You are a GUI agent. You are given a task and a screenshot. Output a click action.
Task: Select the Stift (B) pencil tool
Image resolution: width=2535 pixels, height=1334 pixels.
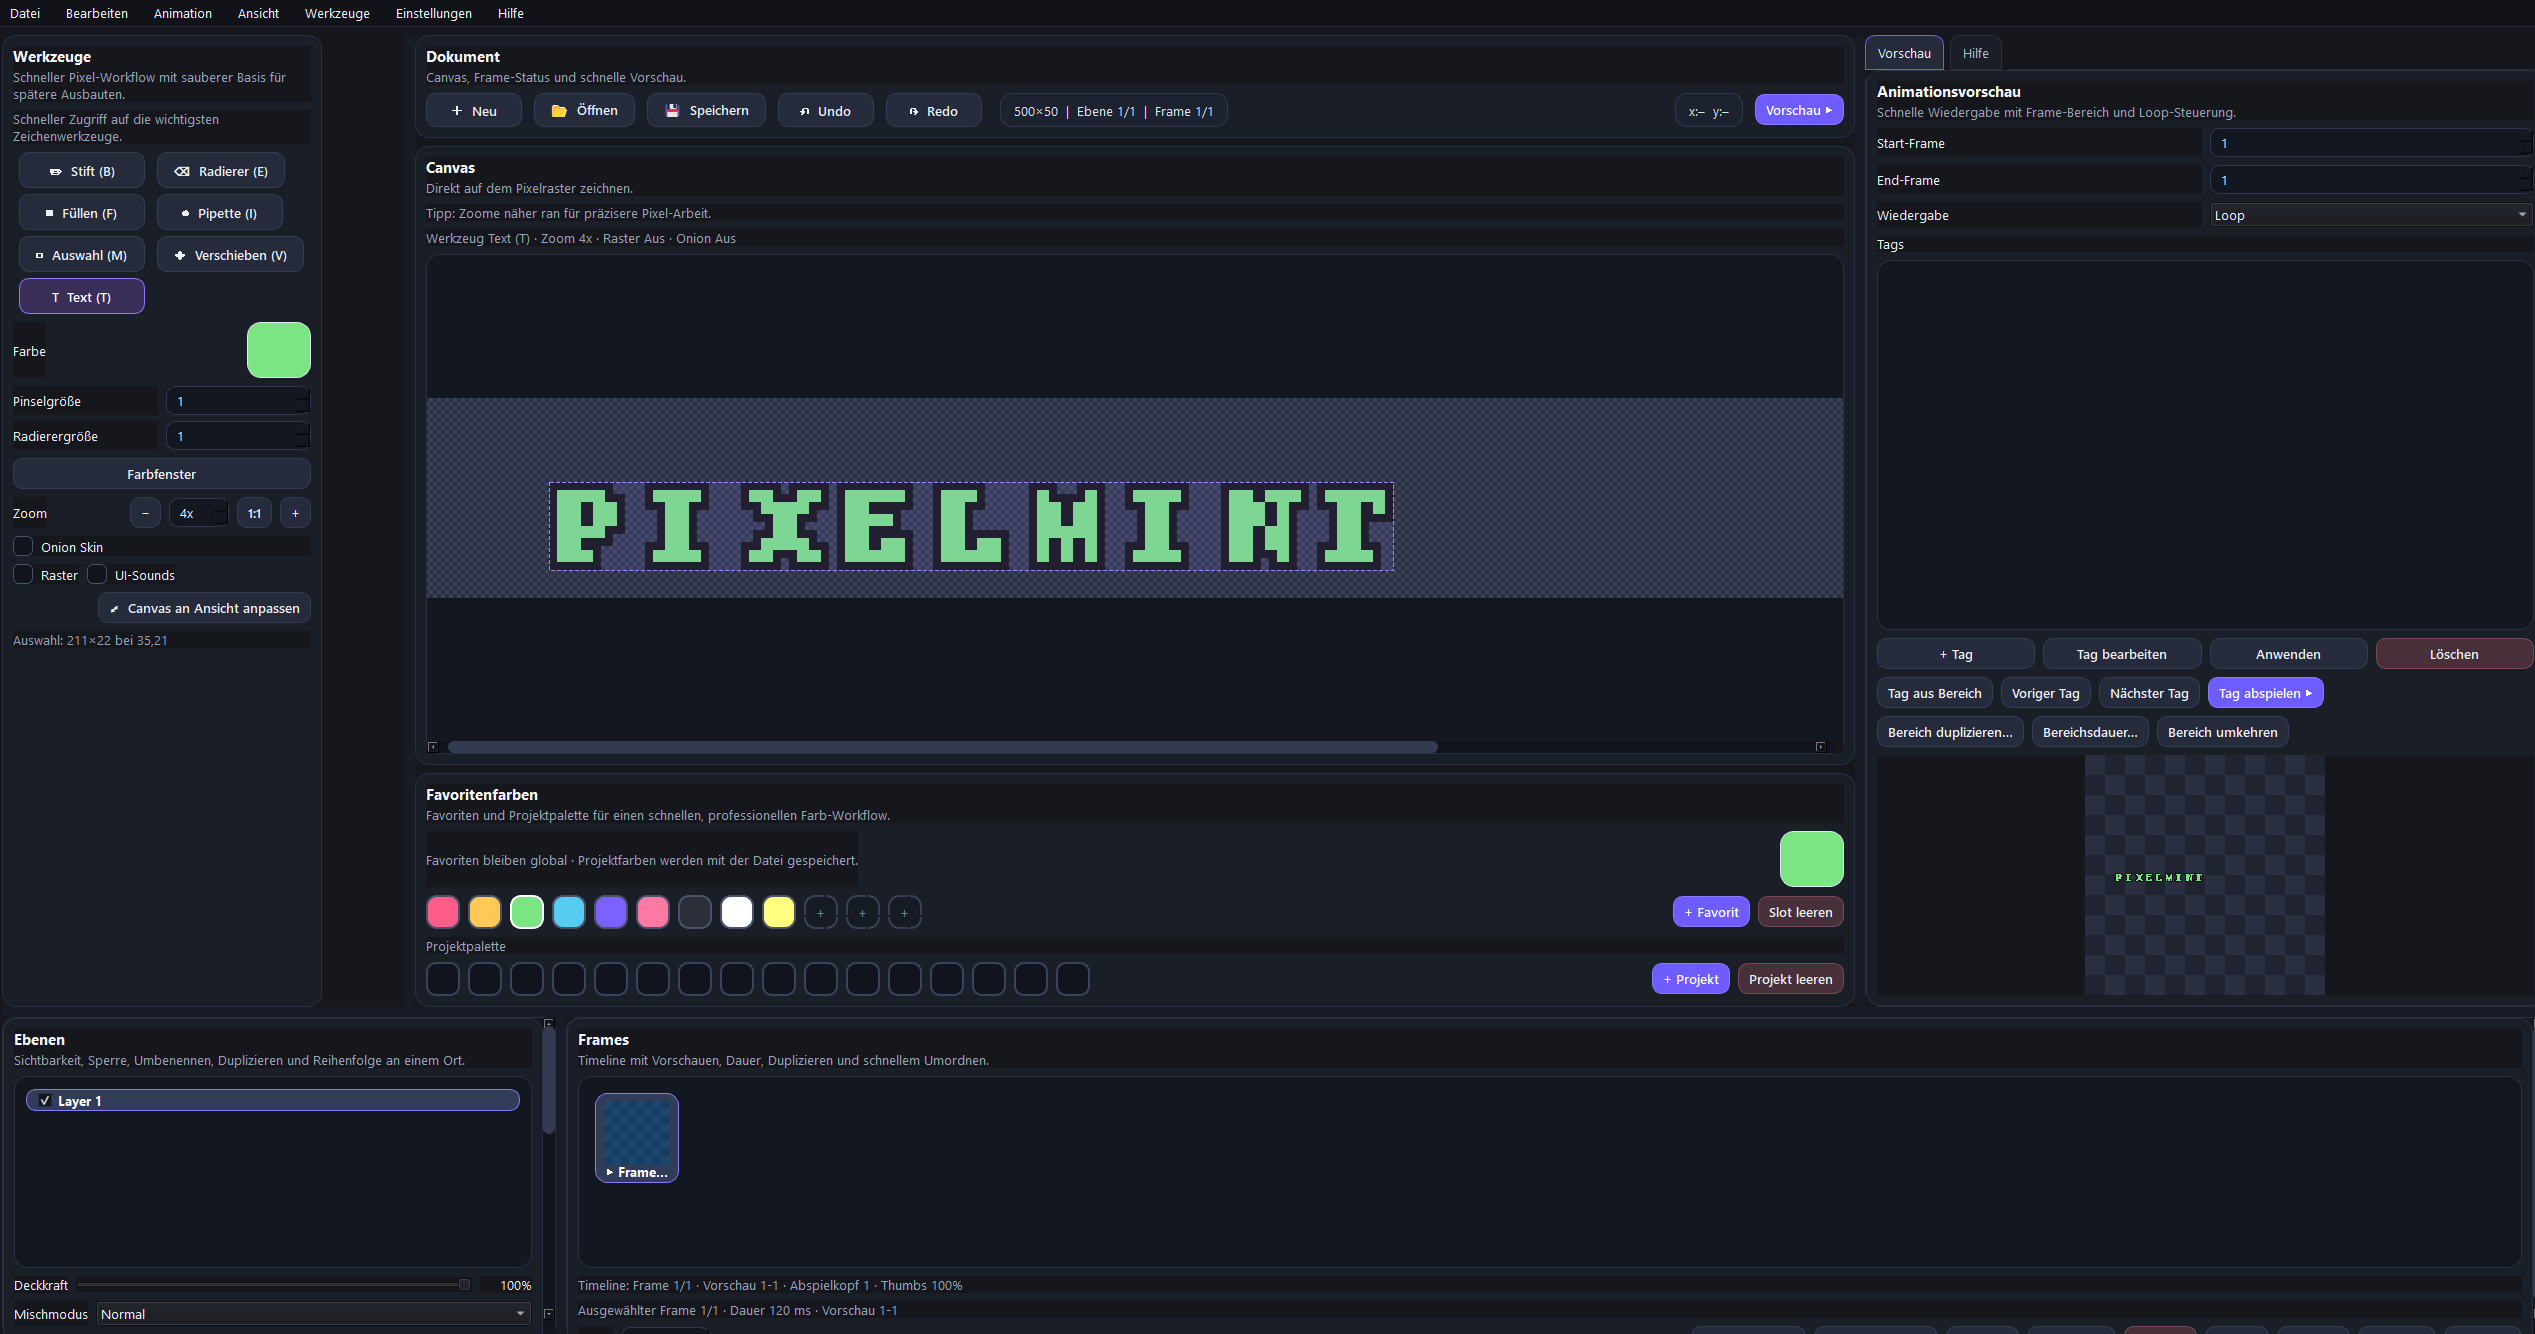[82, 171]
